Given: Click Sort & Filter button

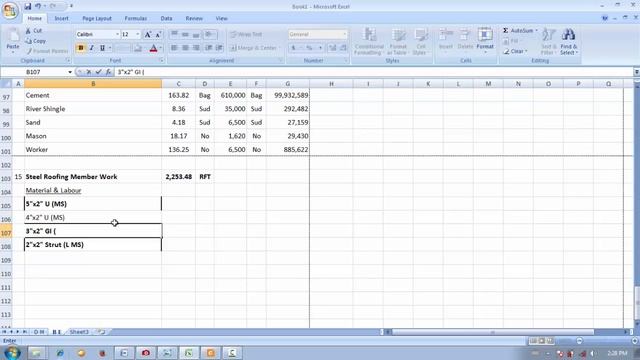Looking at the screenshot, I should click(548, 41).
